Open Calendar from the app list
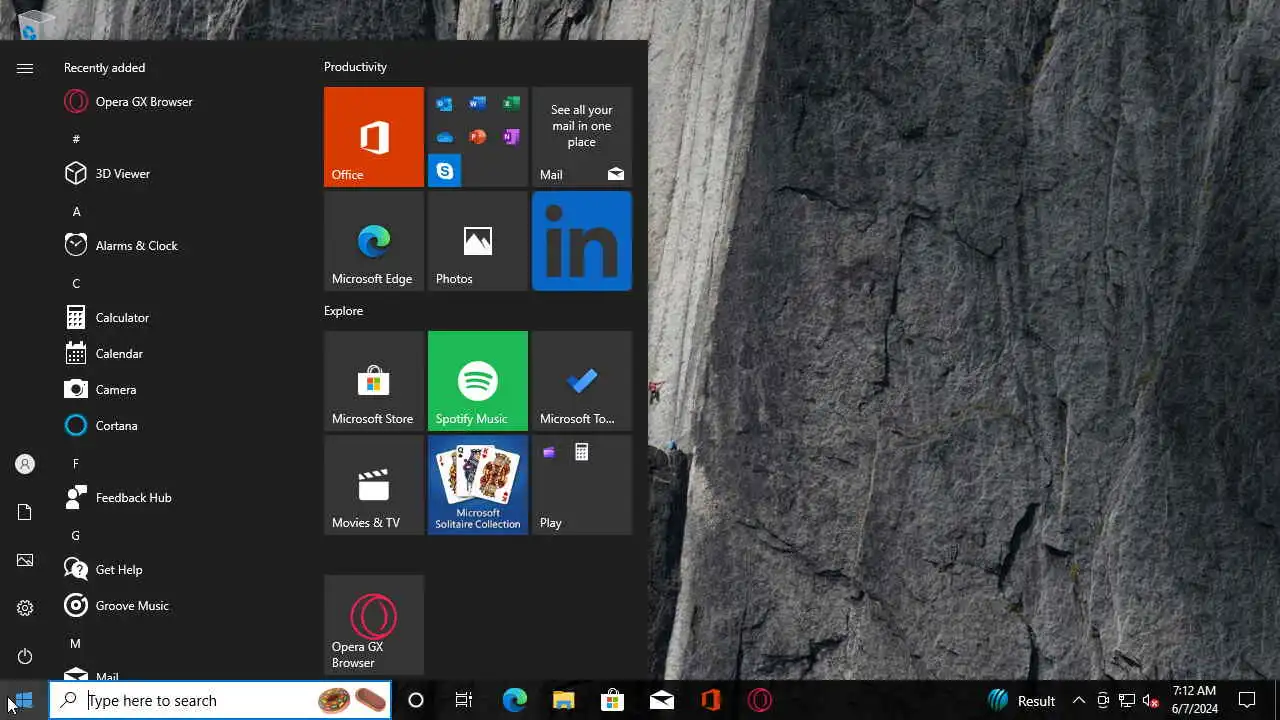The image size is (1280, 720). point(180,354)
